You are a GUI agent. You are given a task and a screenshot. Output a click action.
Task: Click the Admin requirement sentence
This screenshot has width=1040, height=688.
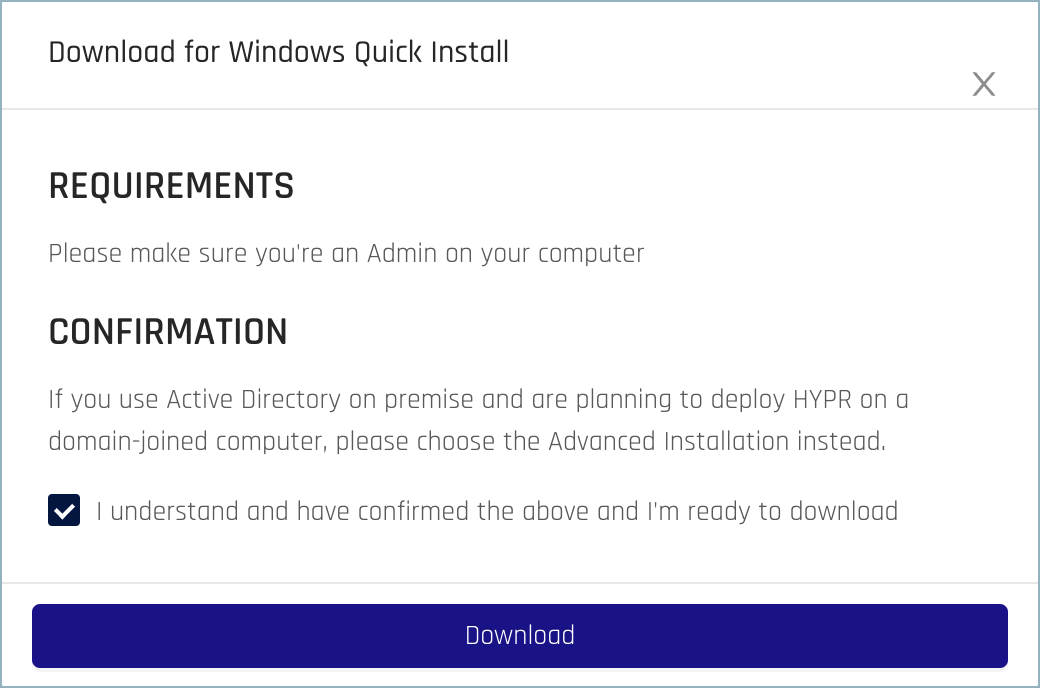click(345, 254)
